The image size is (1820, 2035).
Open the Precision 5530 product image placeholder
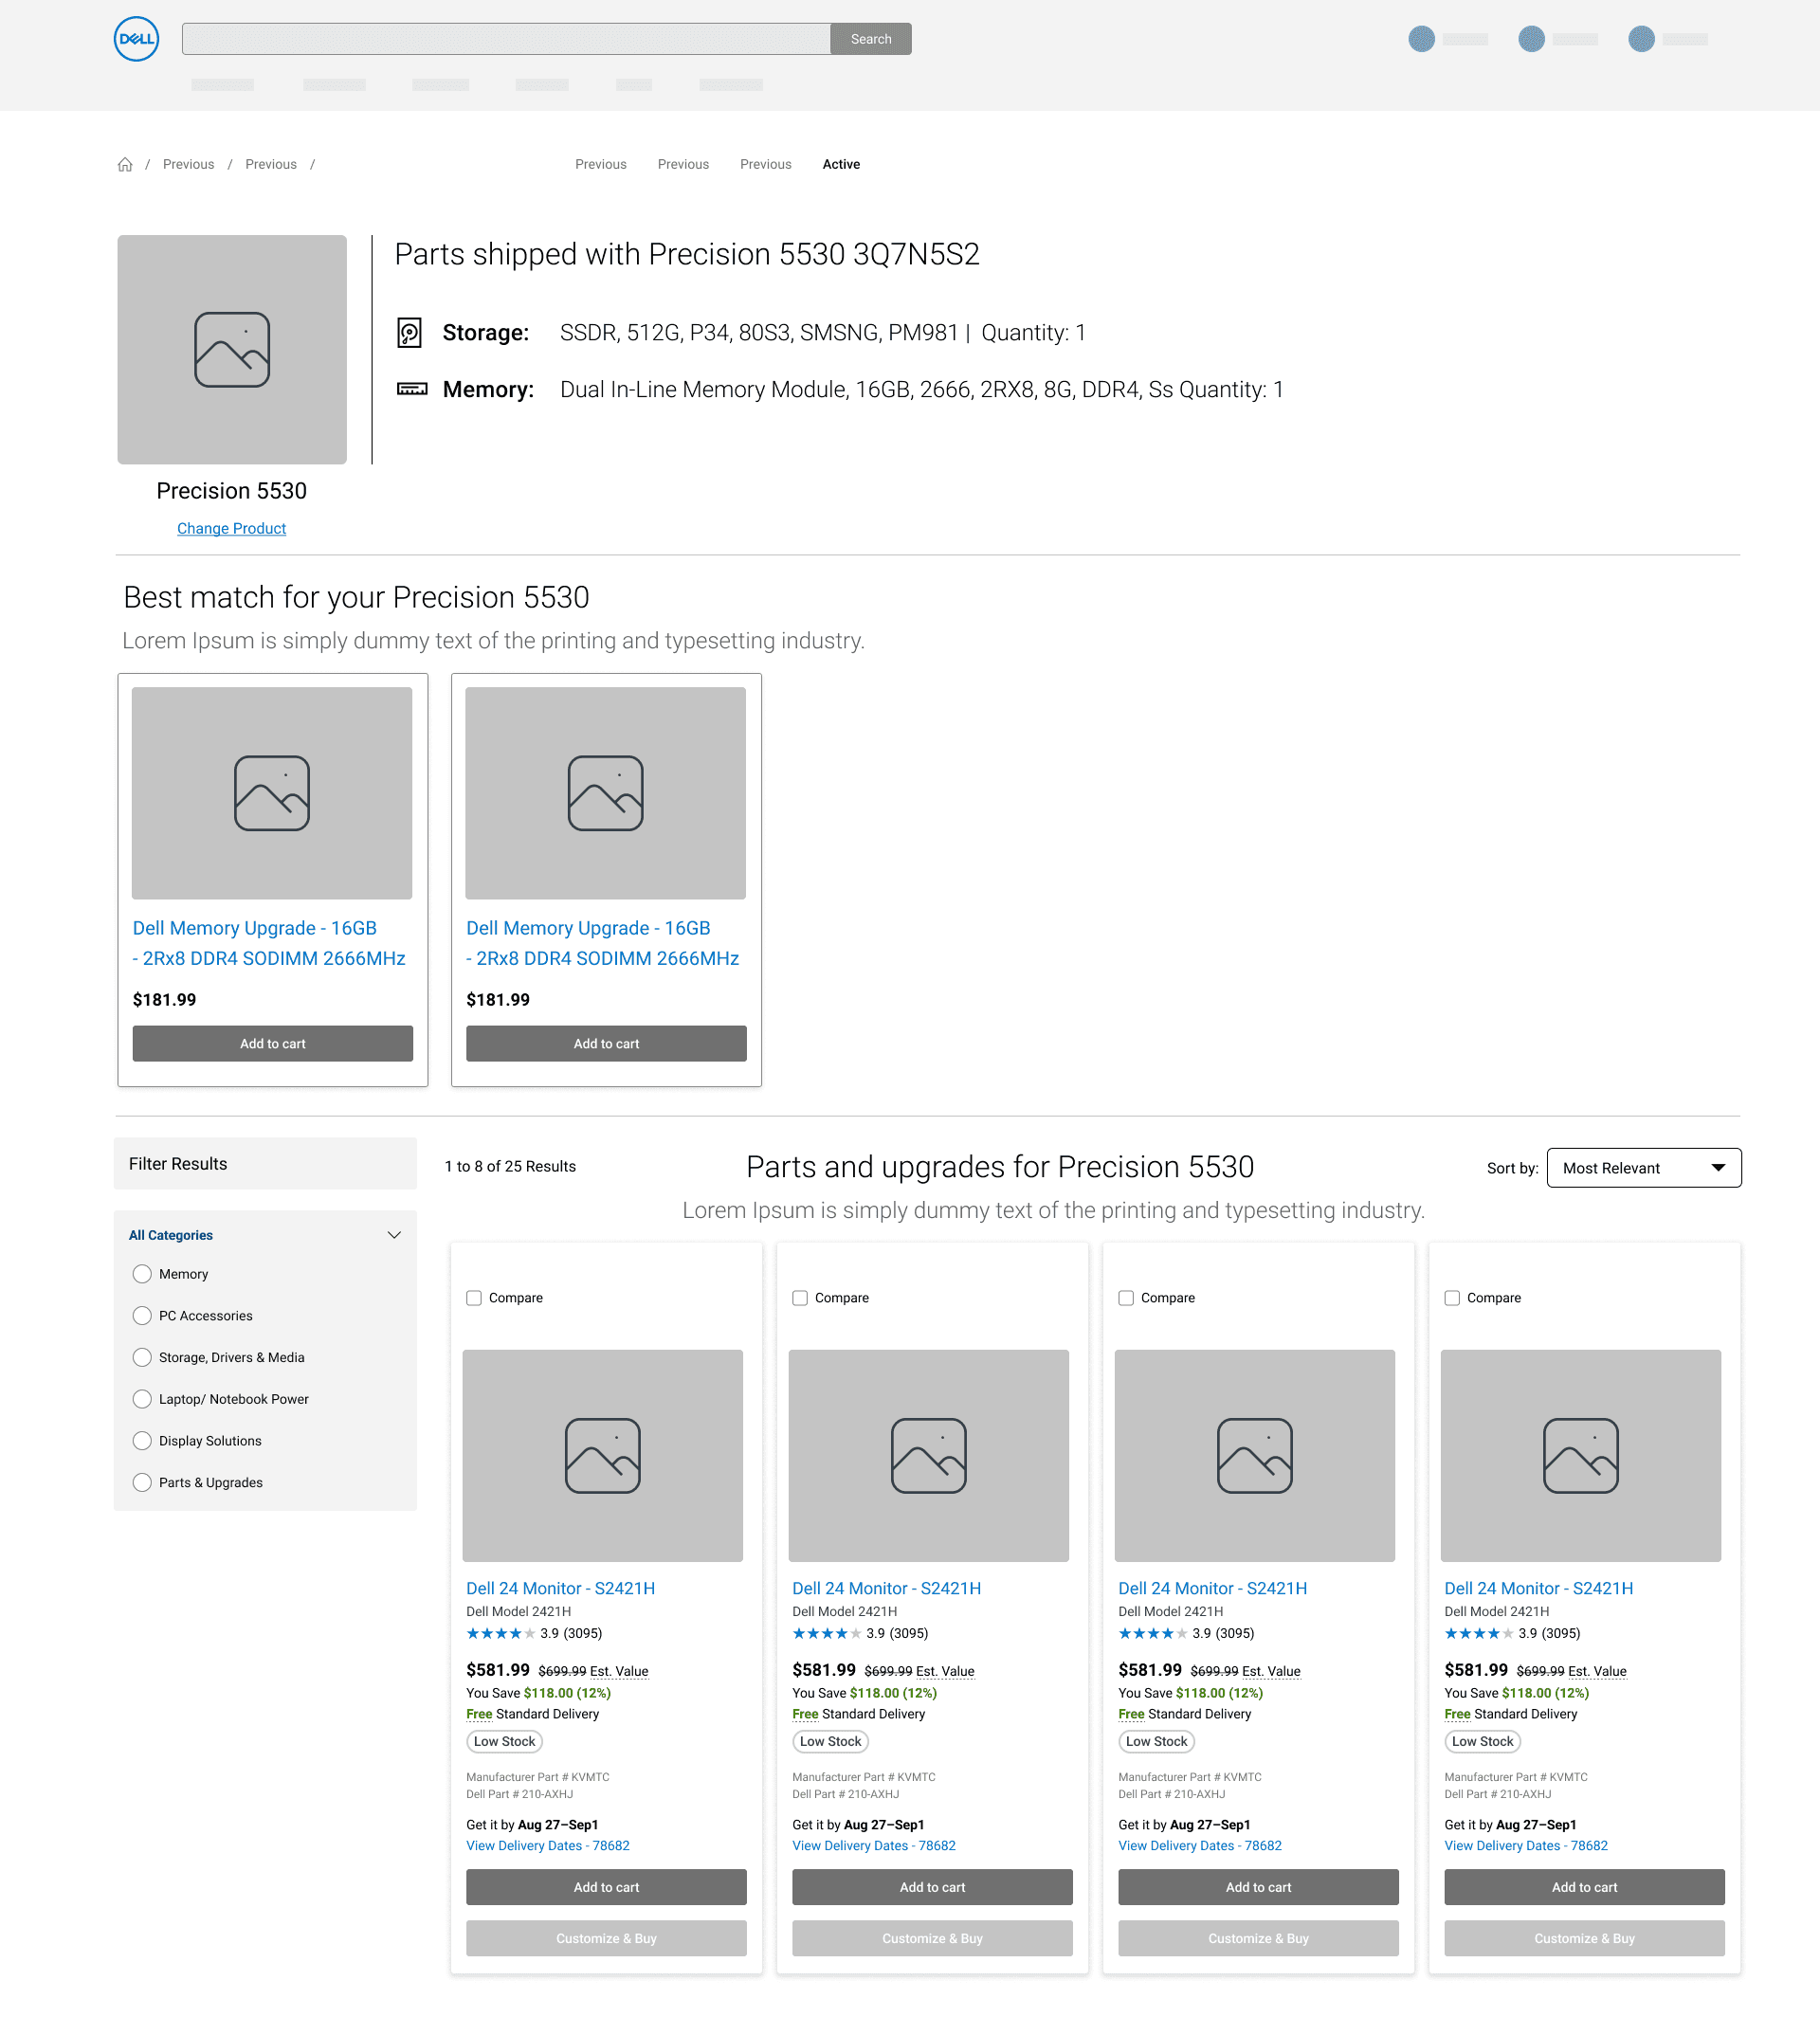pos(232,350)
